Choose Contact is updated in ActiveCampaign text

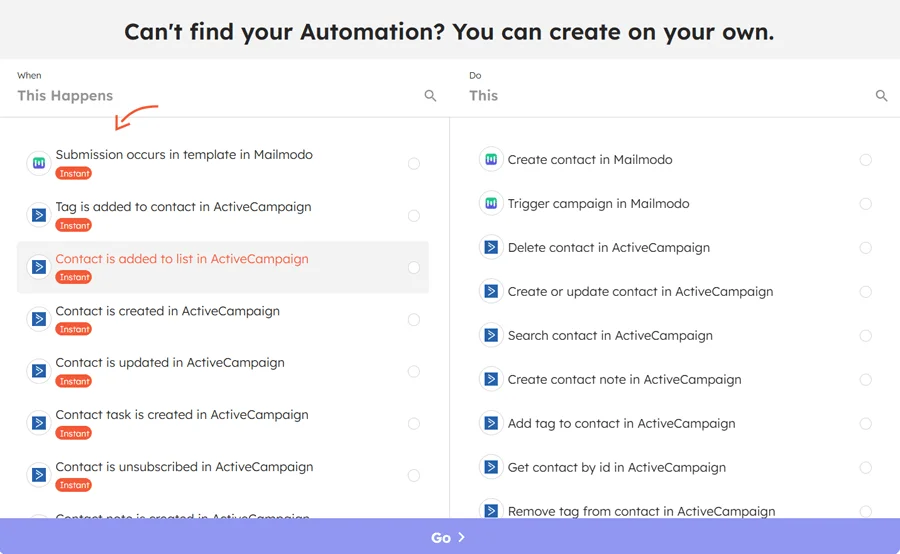[170, 363]
